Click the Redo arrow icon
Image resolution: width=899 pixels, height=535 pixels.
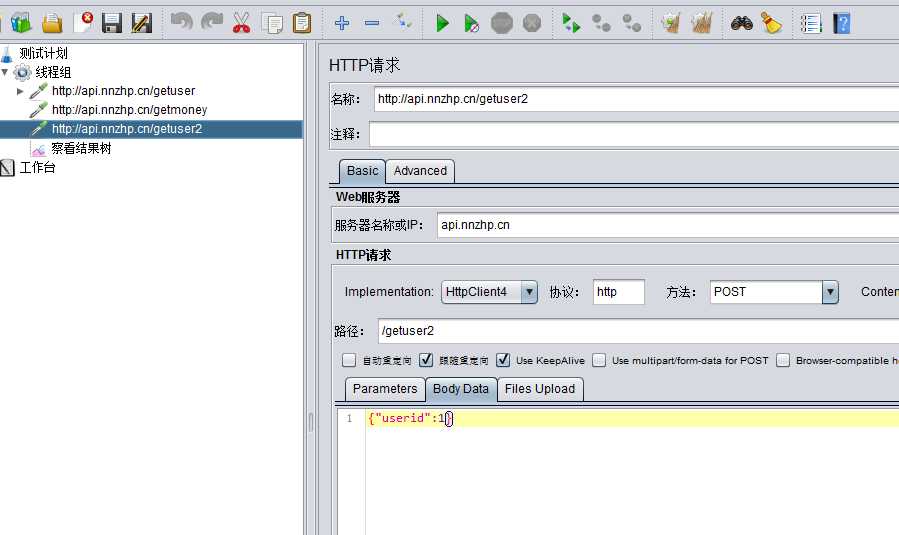point(212,23)
